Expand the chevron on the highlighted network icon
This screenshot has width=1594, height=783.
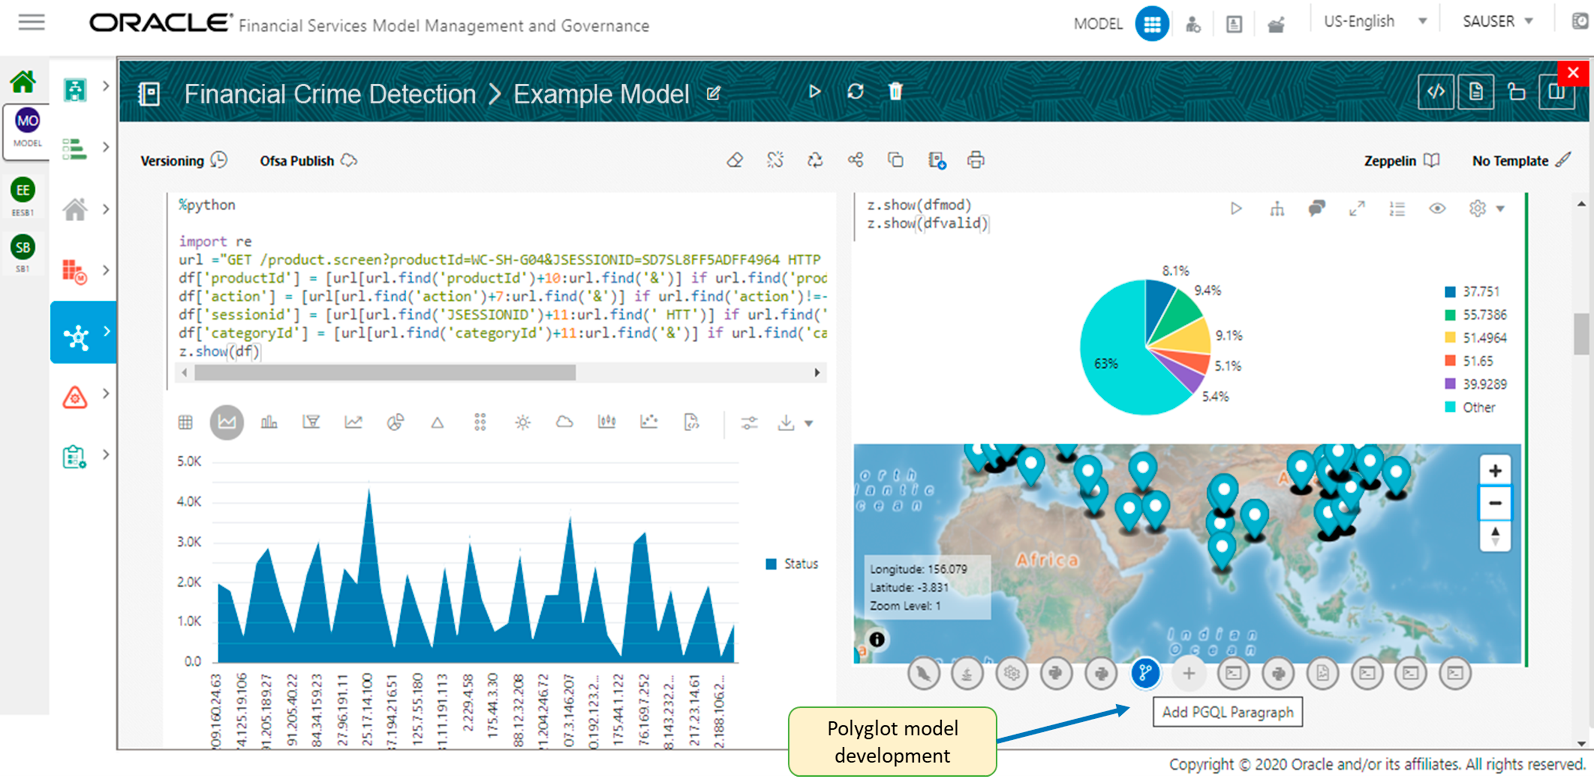tap(105, 332)
